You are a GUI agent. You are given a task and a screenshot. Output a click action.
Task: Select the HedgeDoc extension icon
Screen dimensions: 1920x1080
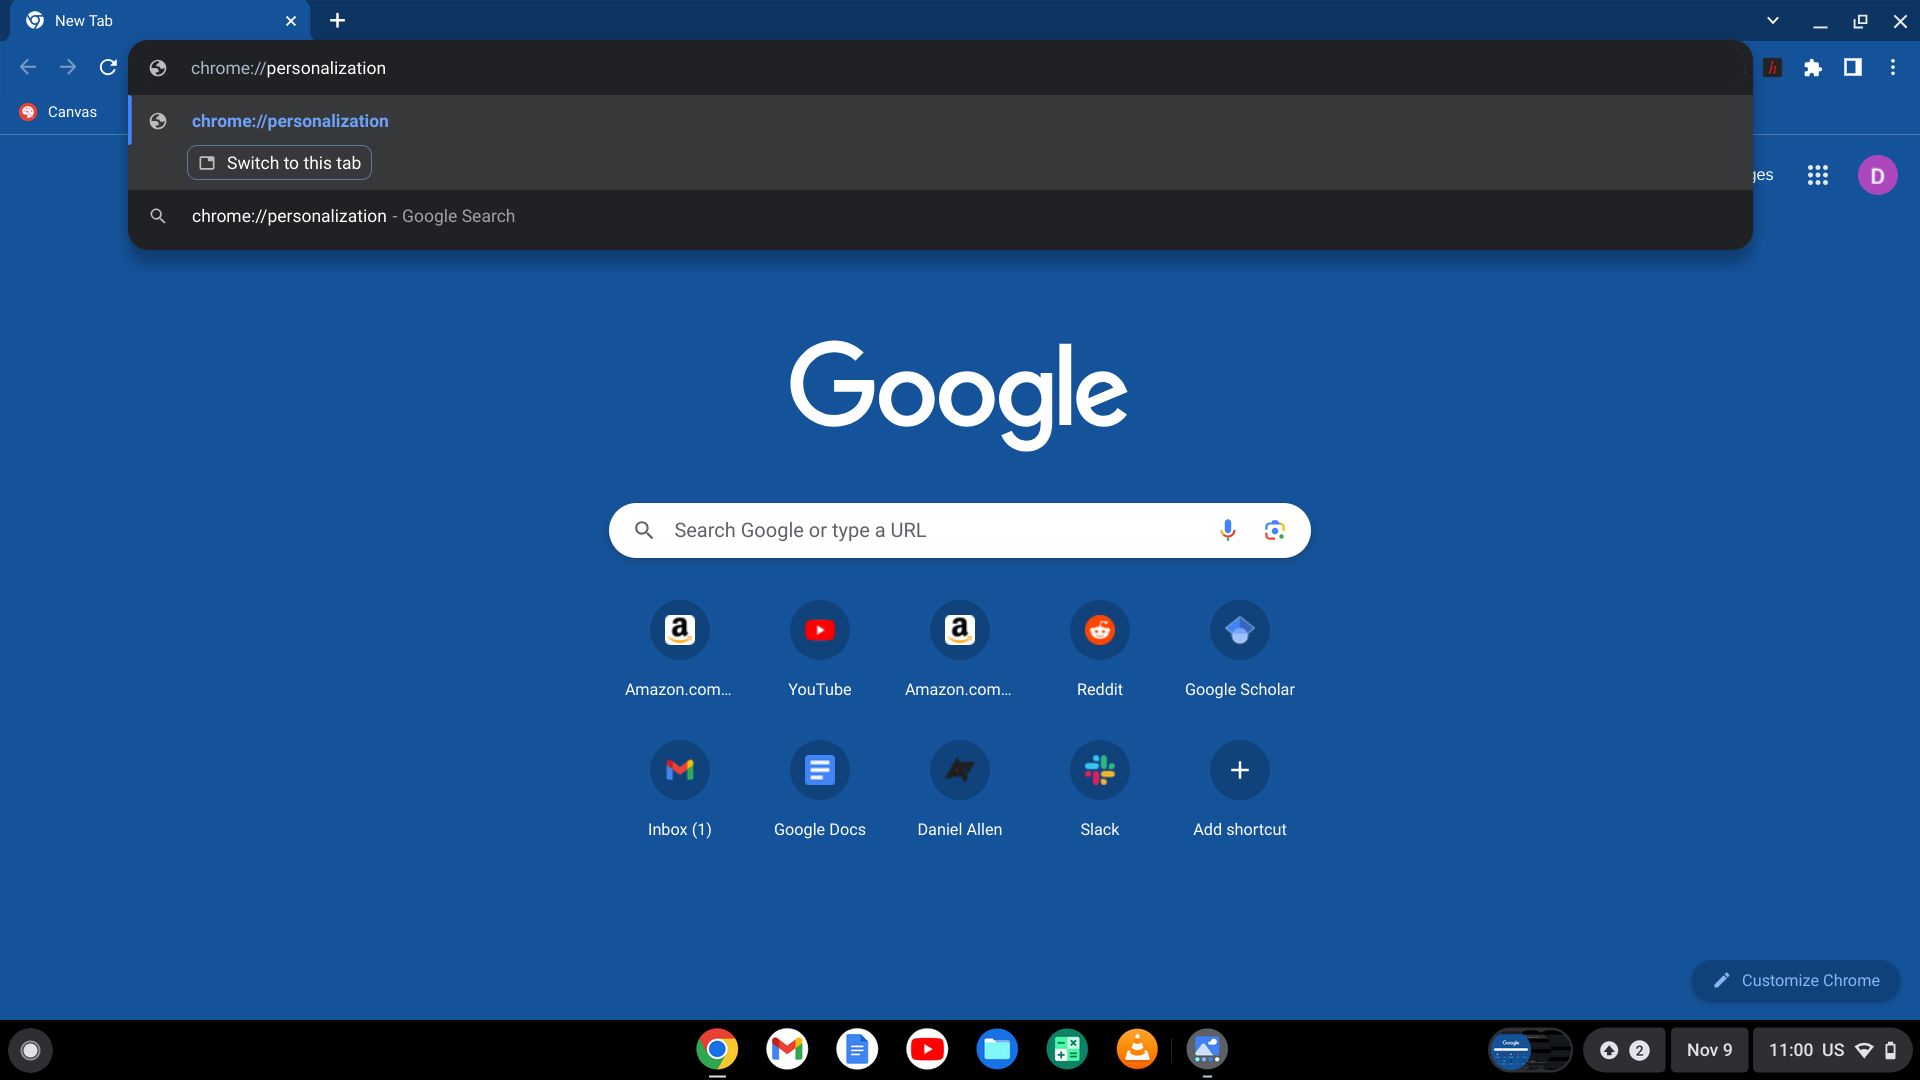point(1772,67)
